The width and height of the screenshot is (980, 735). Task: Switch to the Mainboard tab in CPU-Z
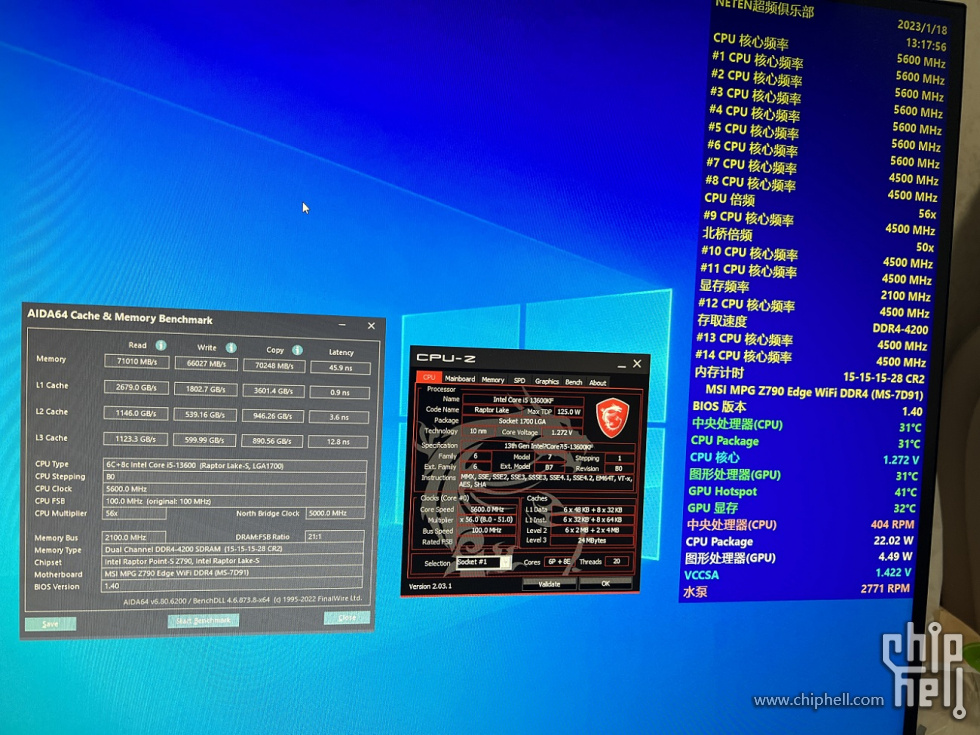[x=459, y=378]
